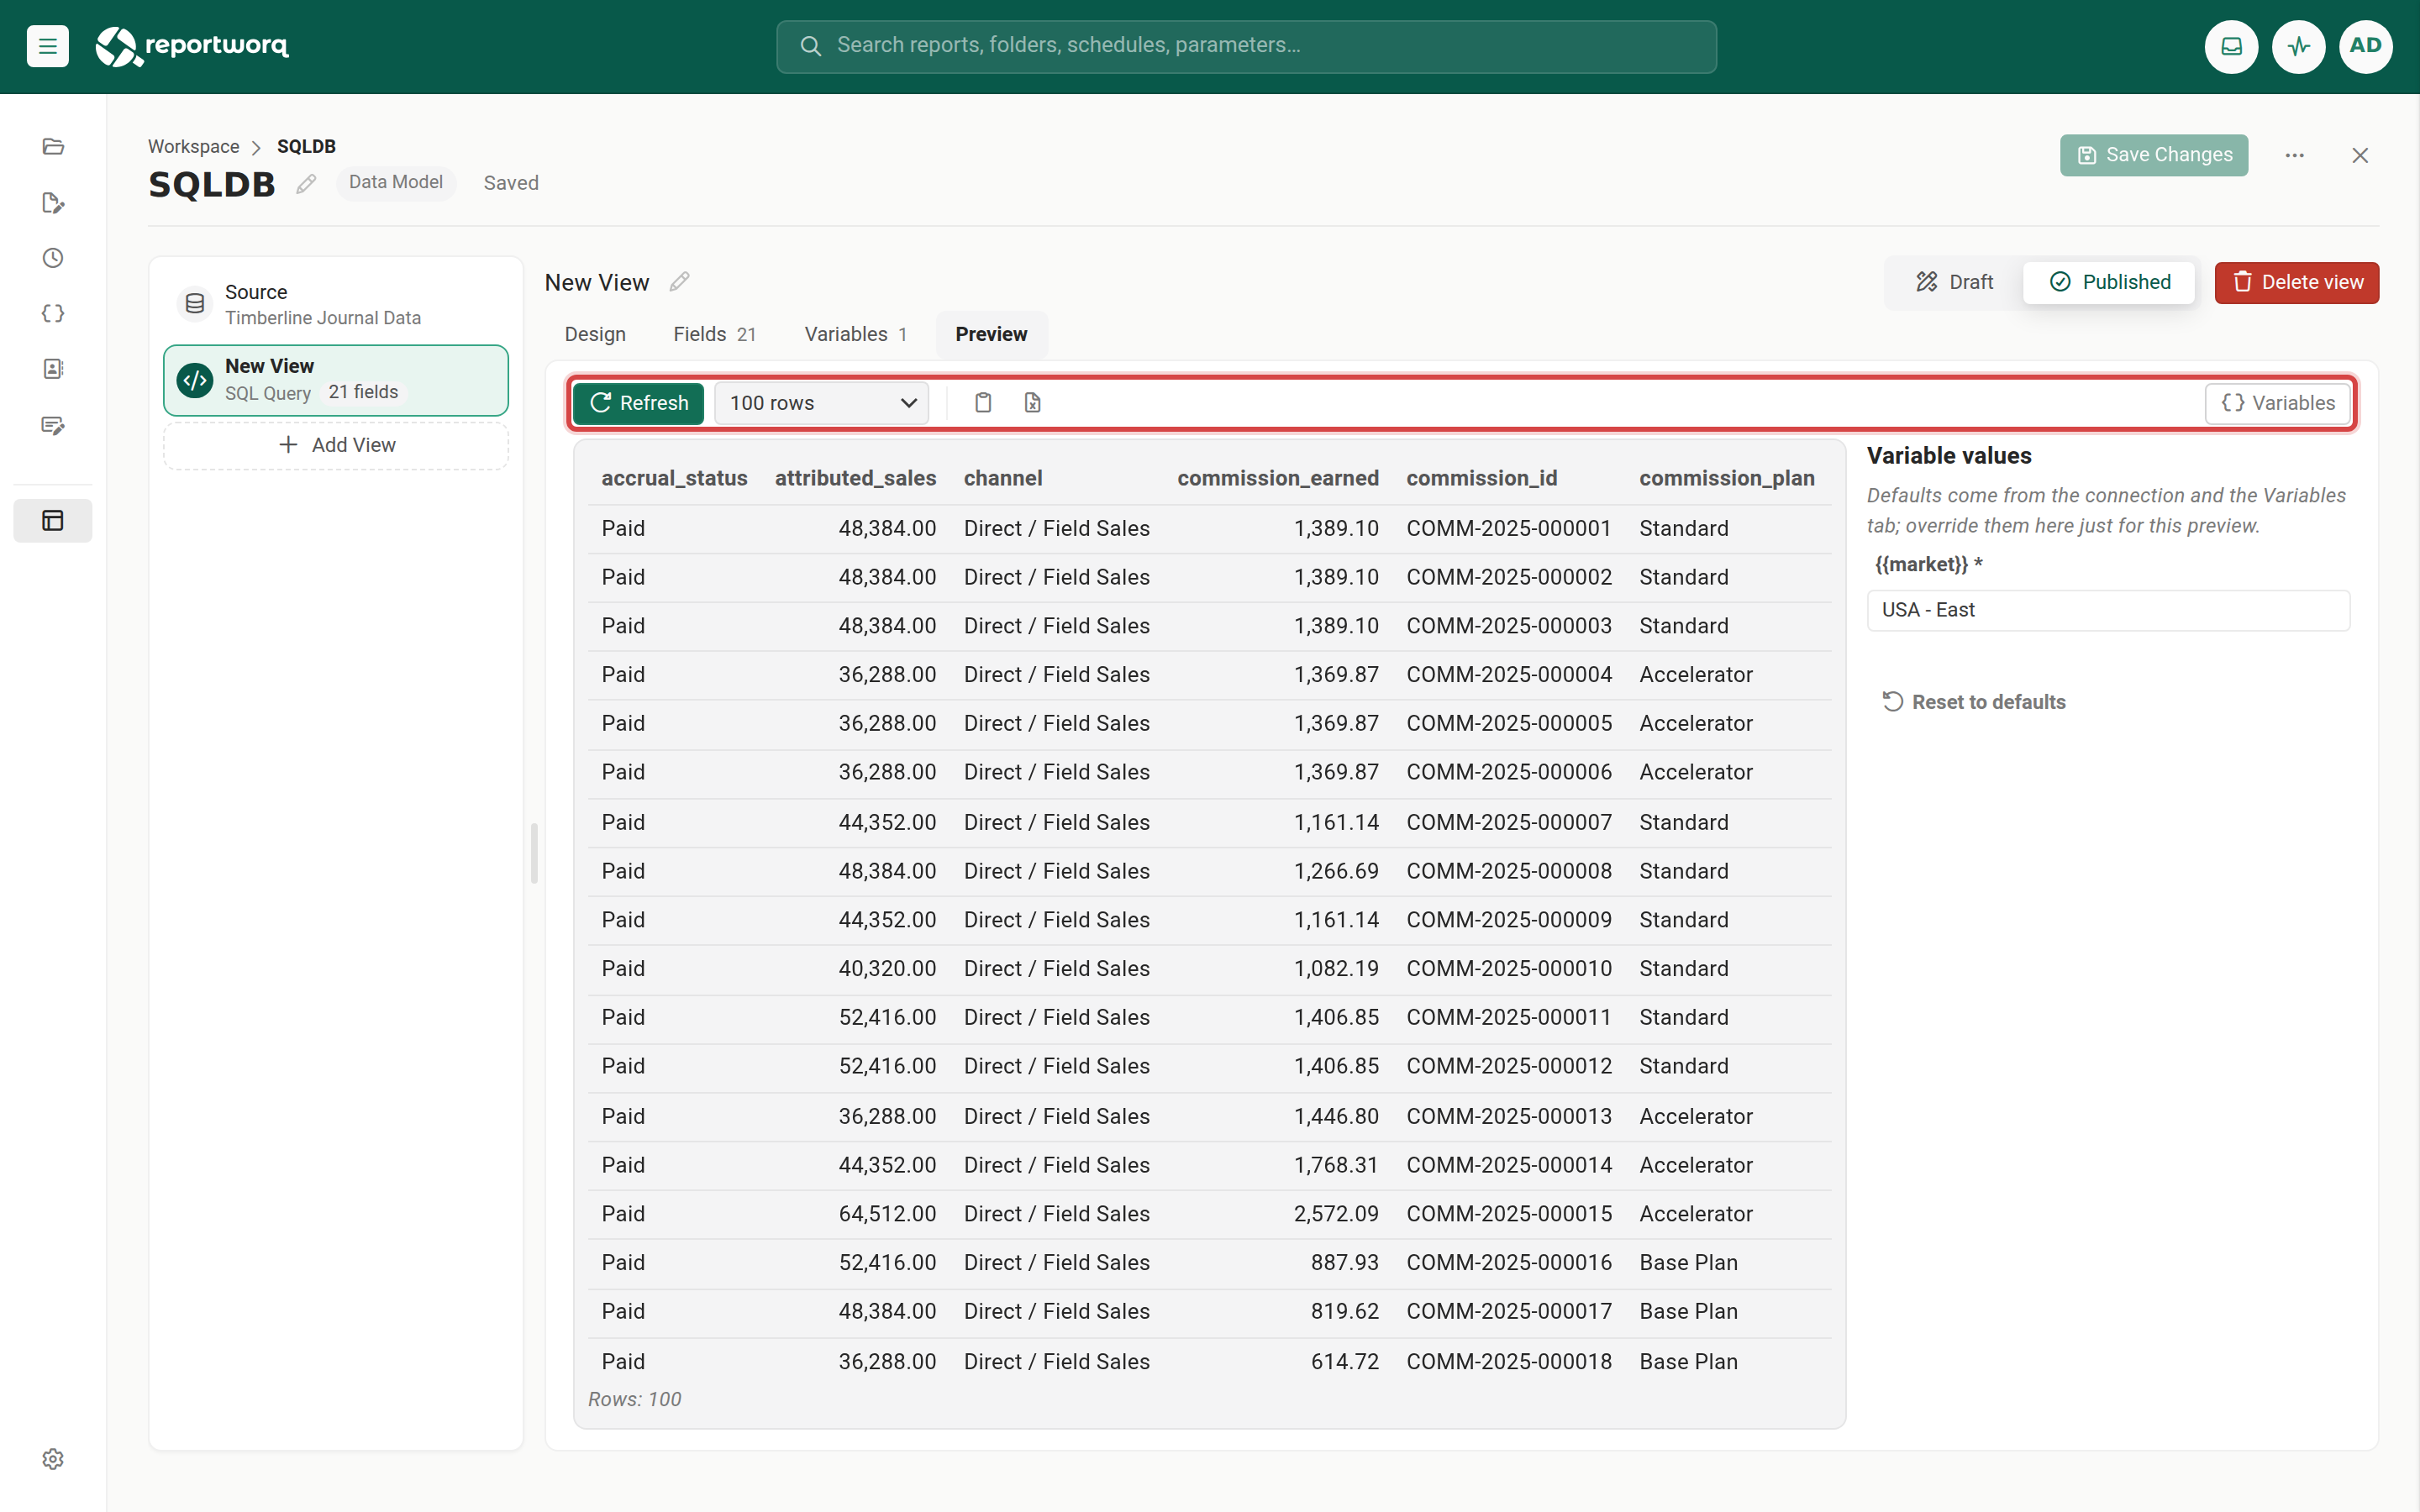Click Accelerator in COMM-2025-000004 row
2420x1512 pixels.
[1696, 675]
